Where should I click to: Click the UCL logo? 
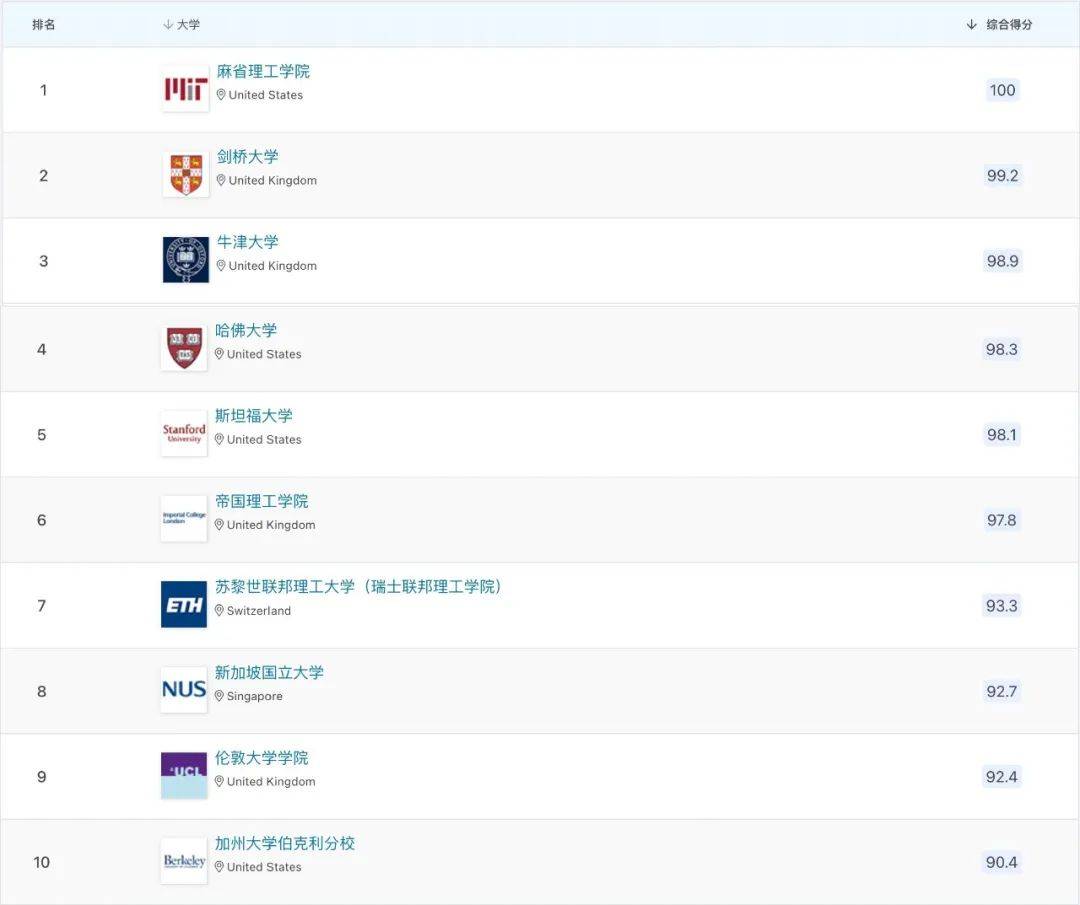tap(184, 776)
